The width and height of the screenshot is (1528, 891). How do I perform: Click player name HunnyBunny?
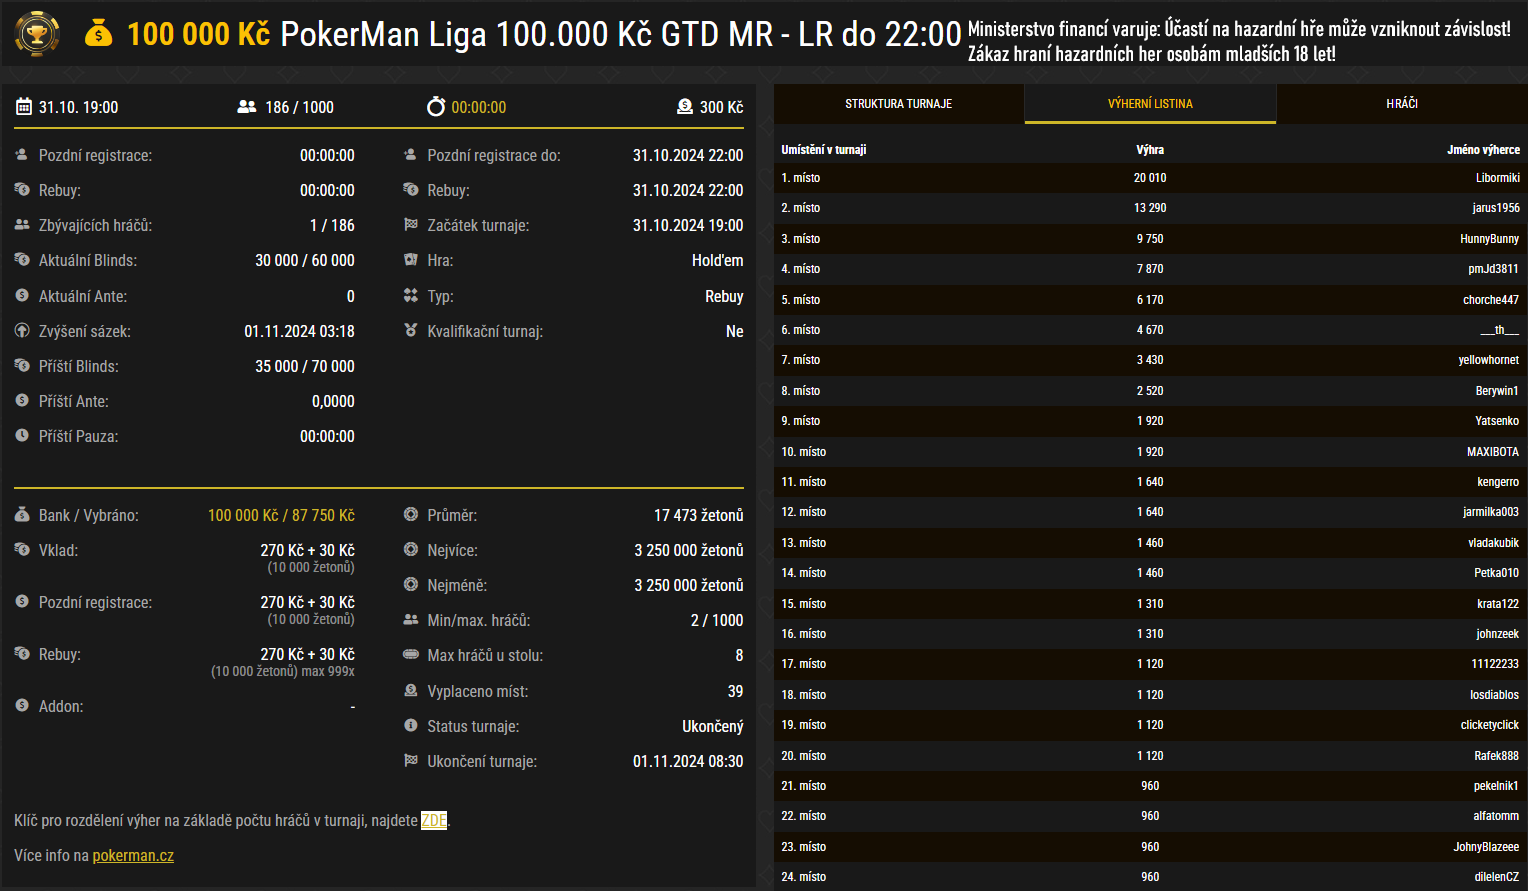pyautogui.click(x=1489, y=239)
